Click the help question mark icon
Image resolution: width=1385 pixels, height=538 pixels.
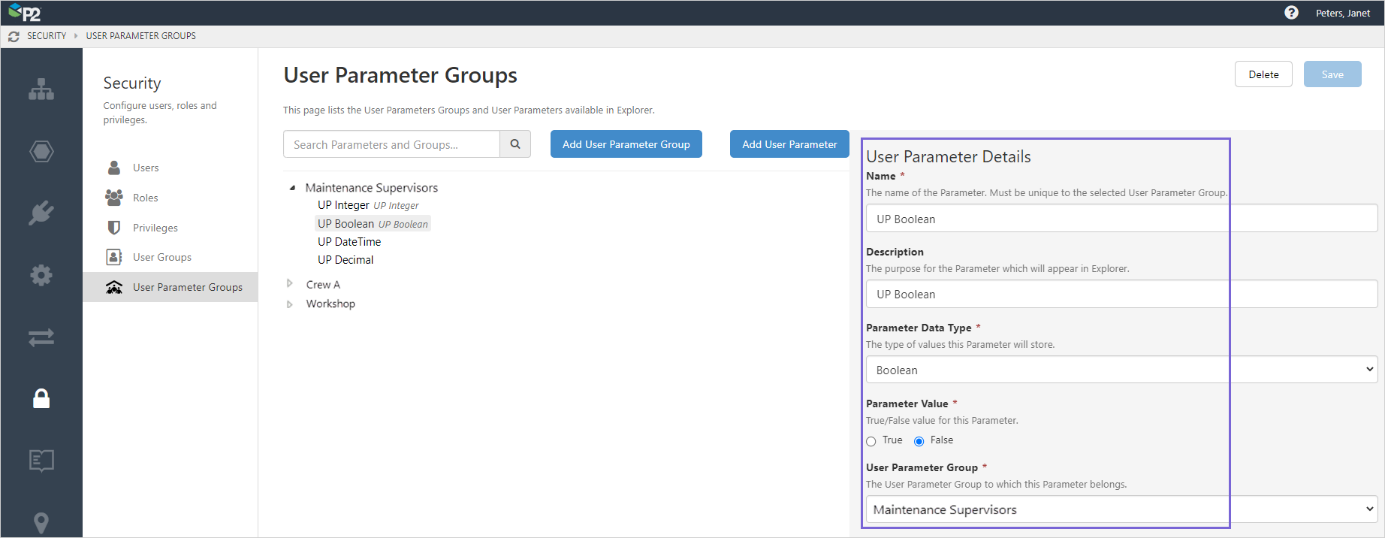pos(1291,13)
